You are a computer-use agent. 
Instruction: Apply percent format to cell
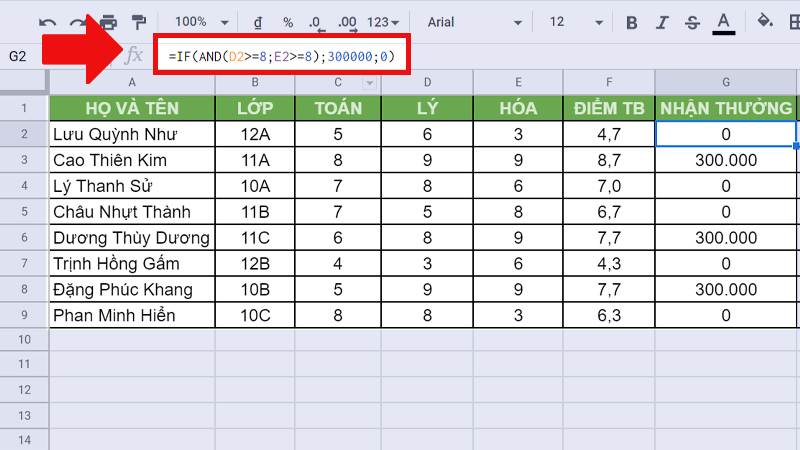click(288, 22)
